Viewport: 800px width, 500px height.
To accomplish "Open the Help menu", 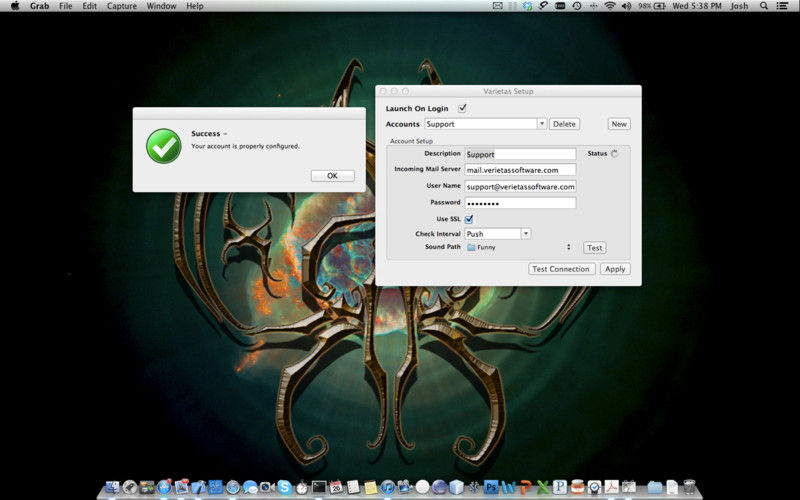I will pos(195,6).
